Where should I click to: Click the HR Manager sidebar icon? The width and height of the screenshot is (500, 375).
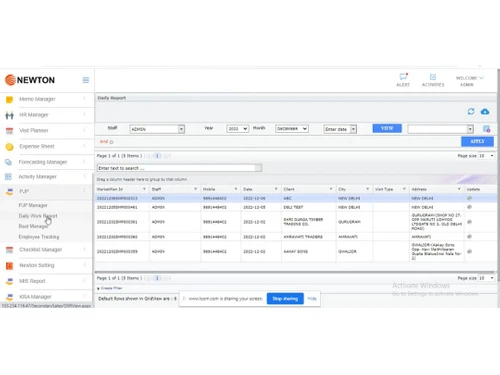(9, 115)
